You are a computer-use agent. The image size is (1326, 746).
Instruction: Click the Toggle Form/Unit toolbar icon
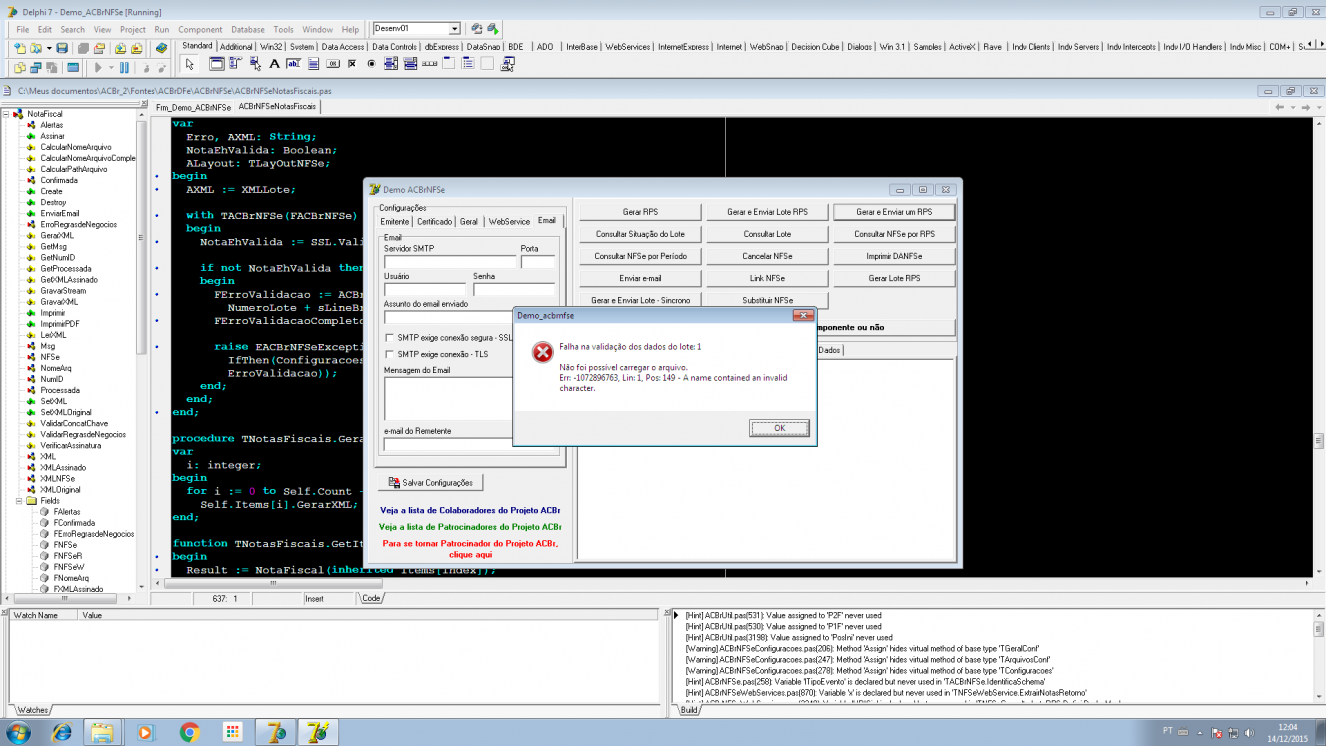[x=53, y=68]
